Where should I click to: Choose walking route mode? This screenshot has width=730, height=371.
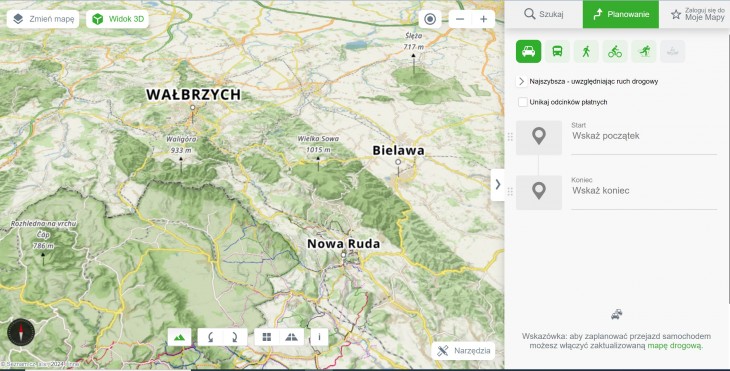pos(586,51)
